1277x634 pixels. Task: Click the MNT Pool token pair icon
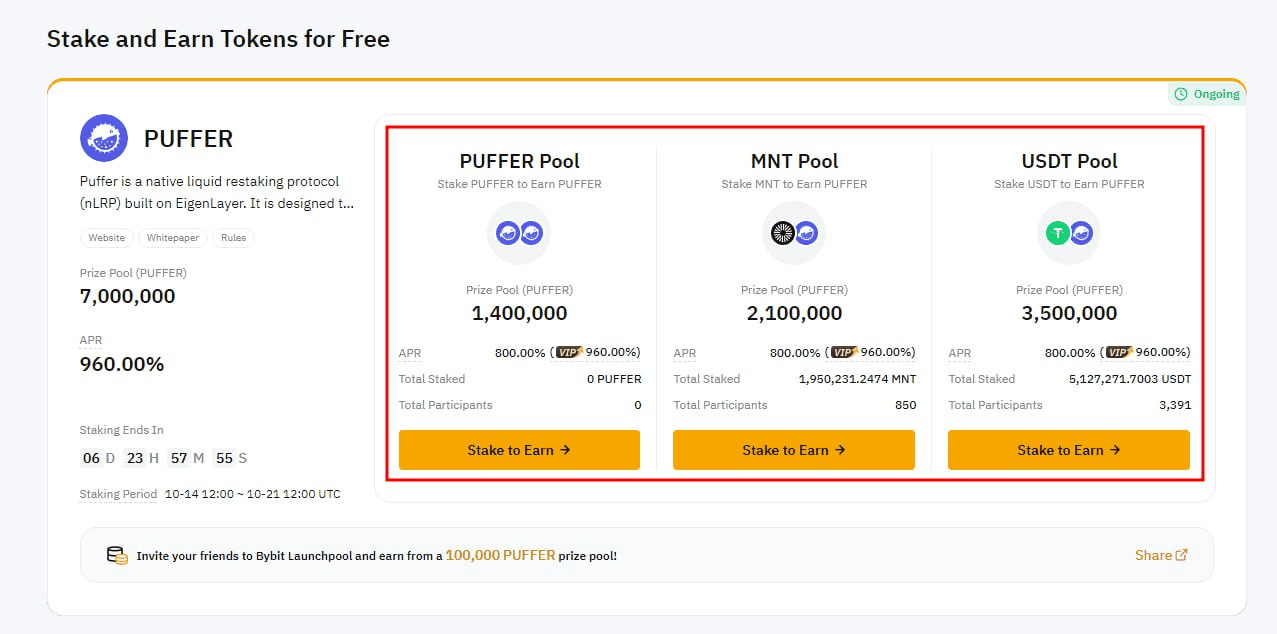click(794, 233)
